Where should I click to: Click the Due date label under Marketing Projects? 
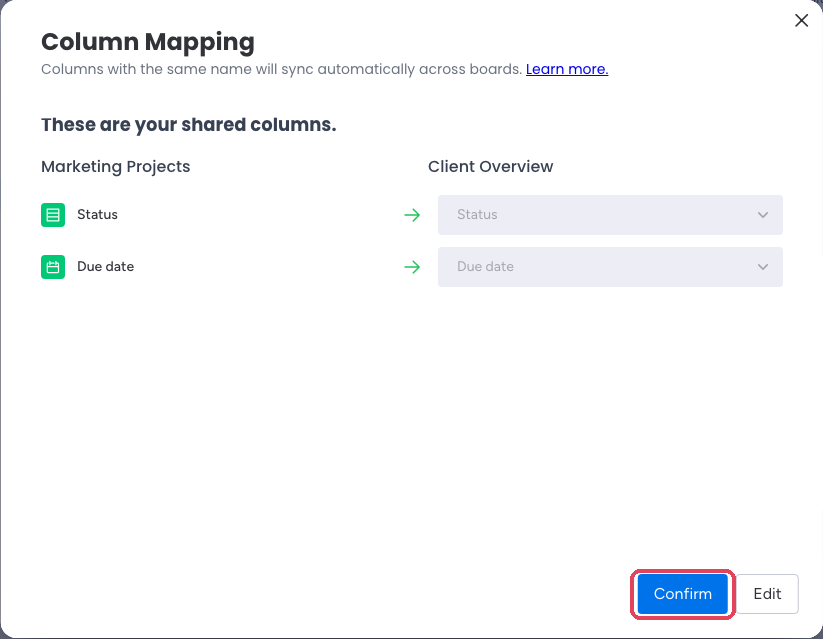105,266
